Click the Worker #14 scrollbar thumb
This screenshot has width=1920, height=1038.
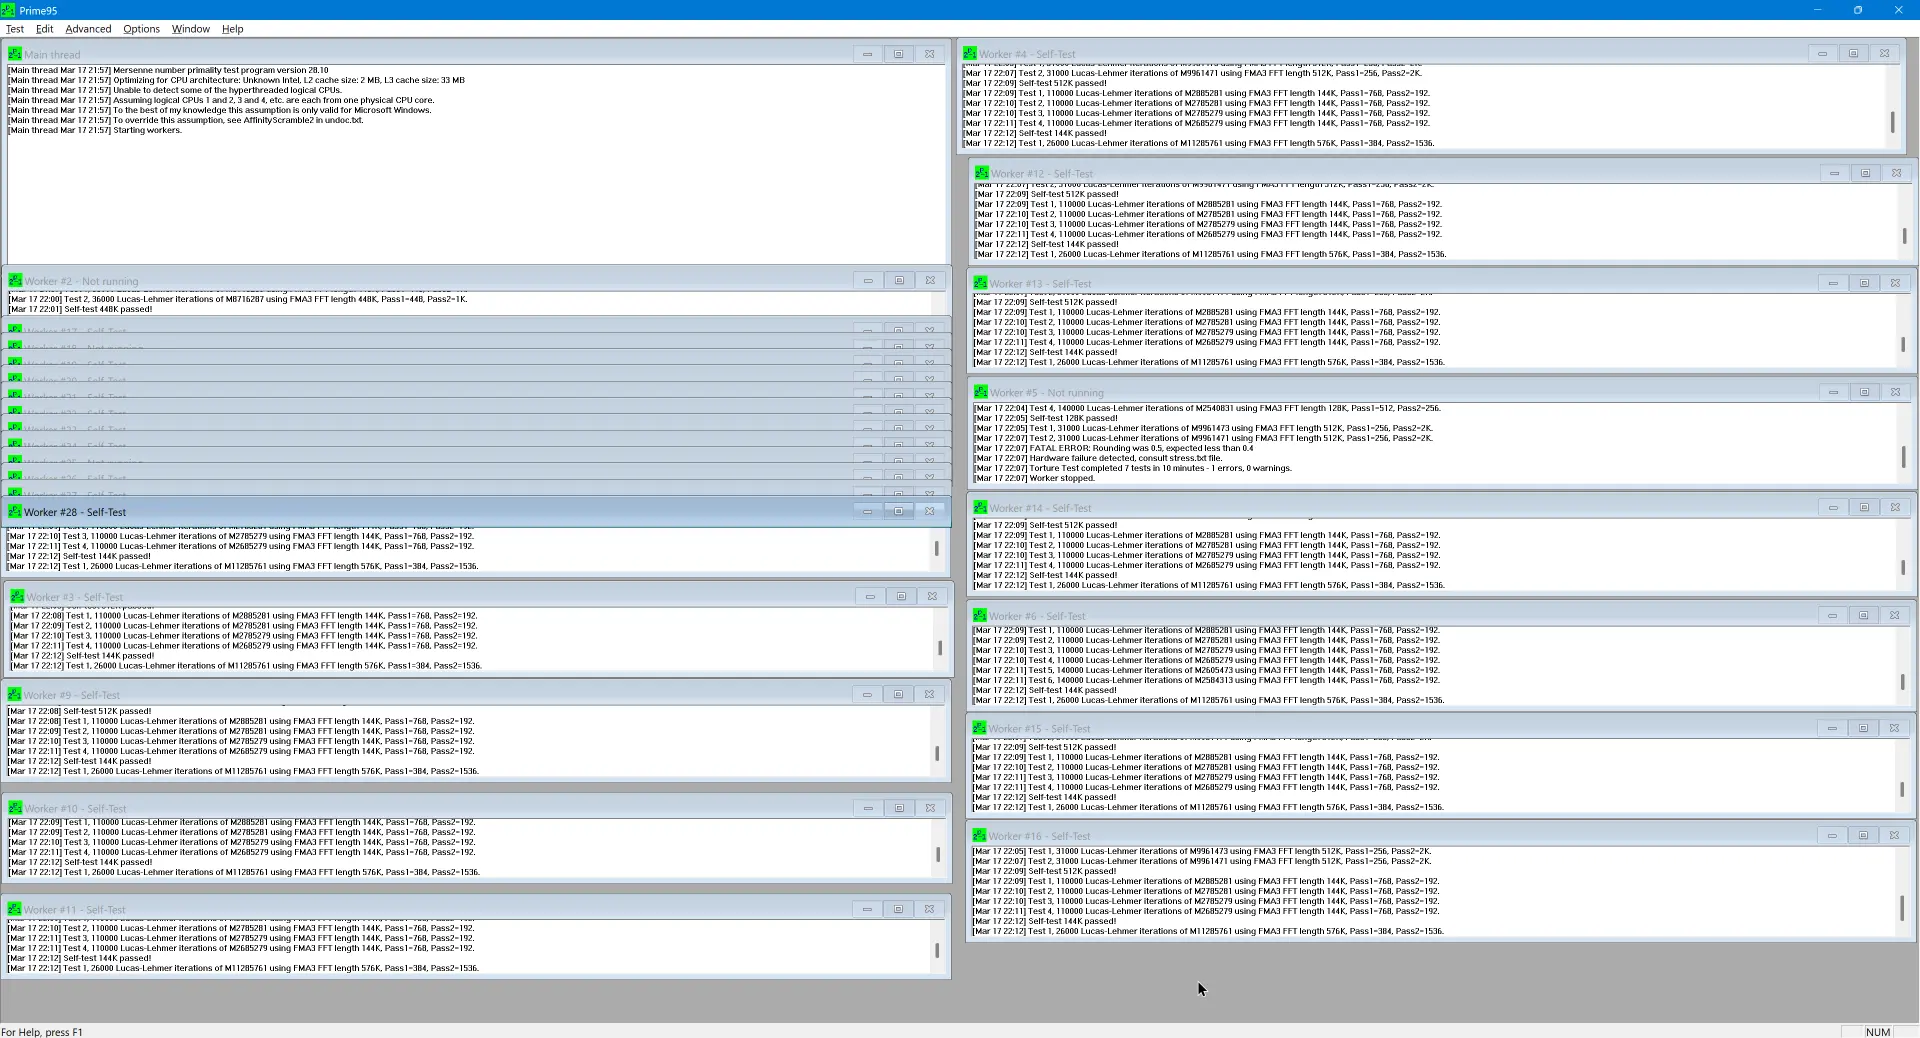point(1903,567)
